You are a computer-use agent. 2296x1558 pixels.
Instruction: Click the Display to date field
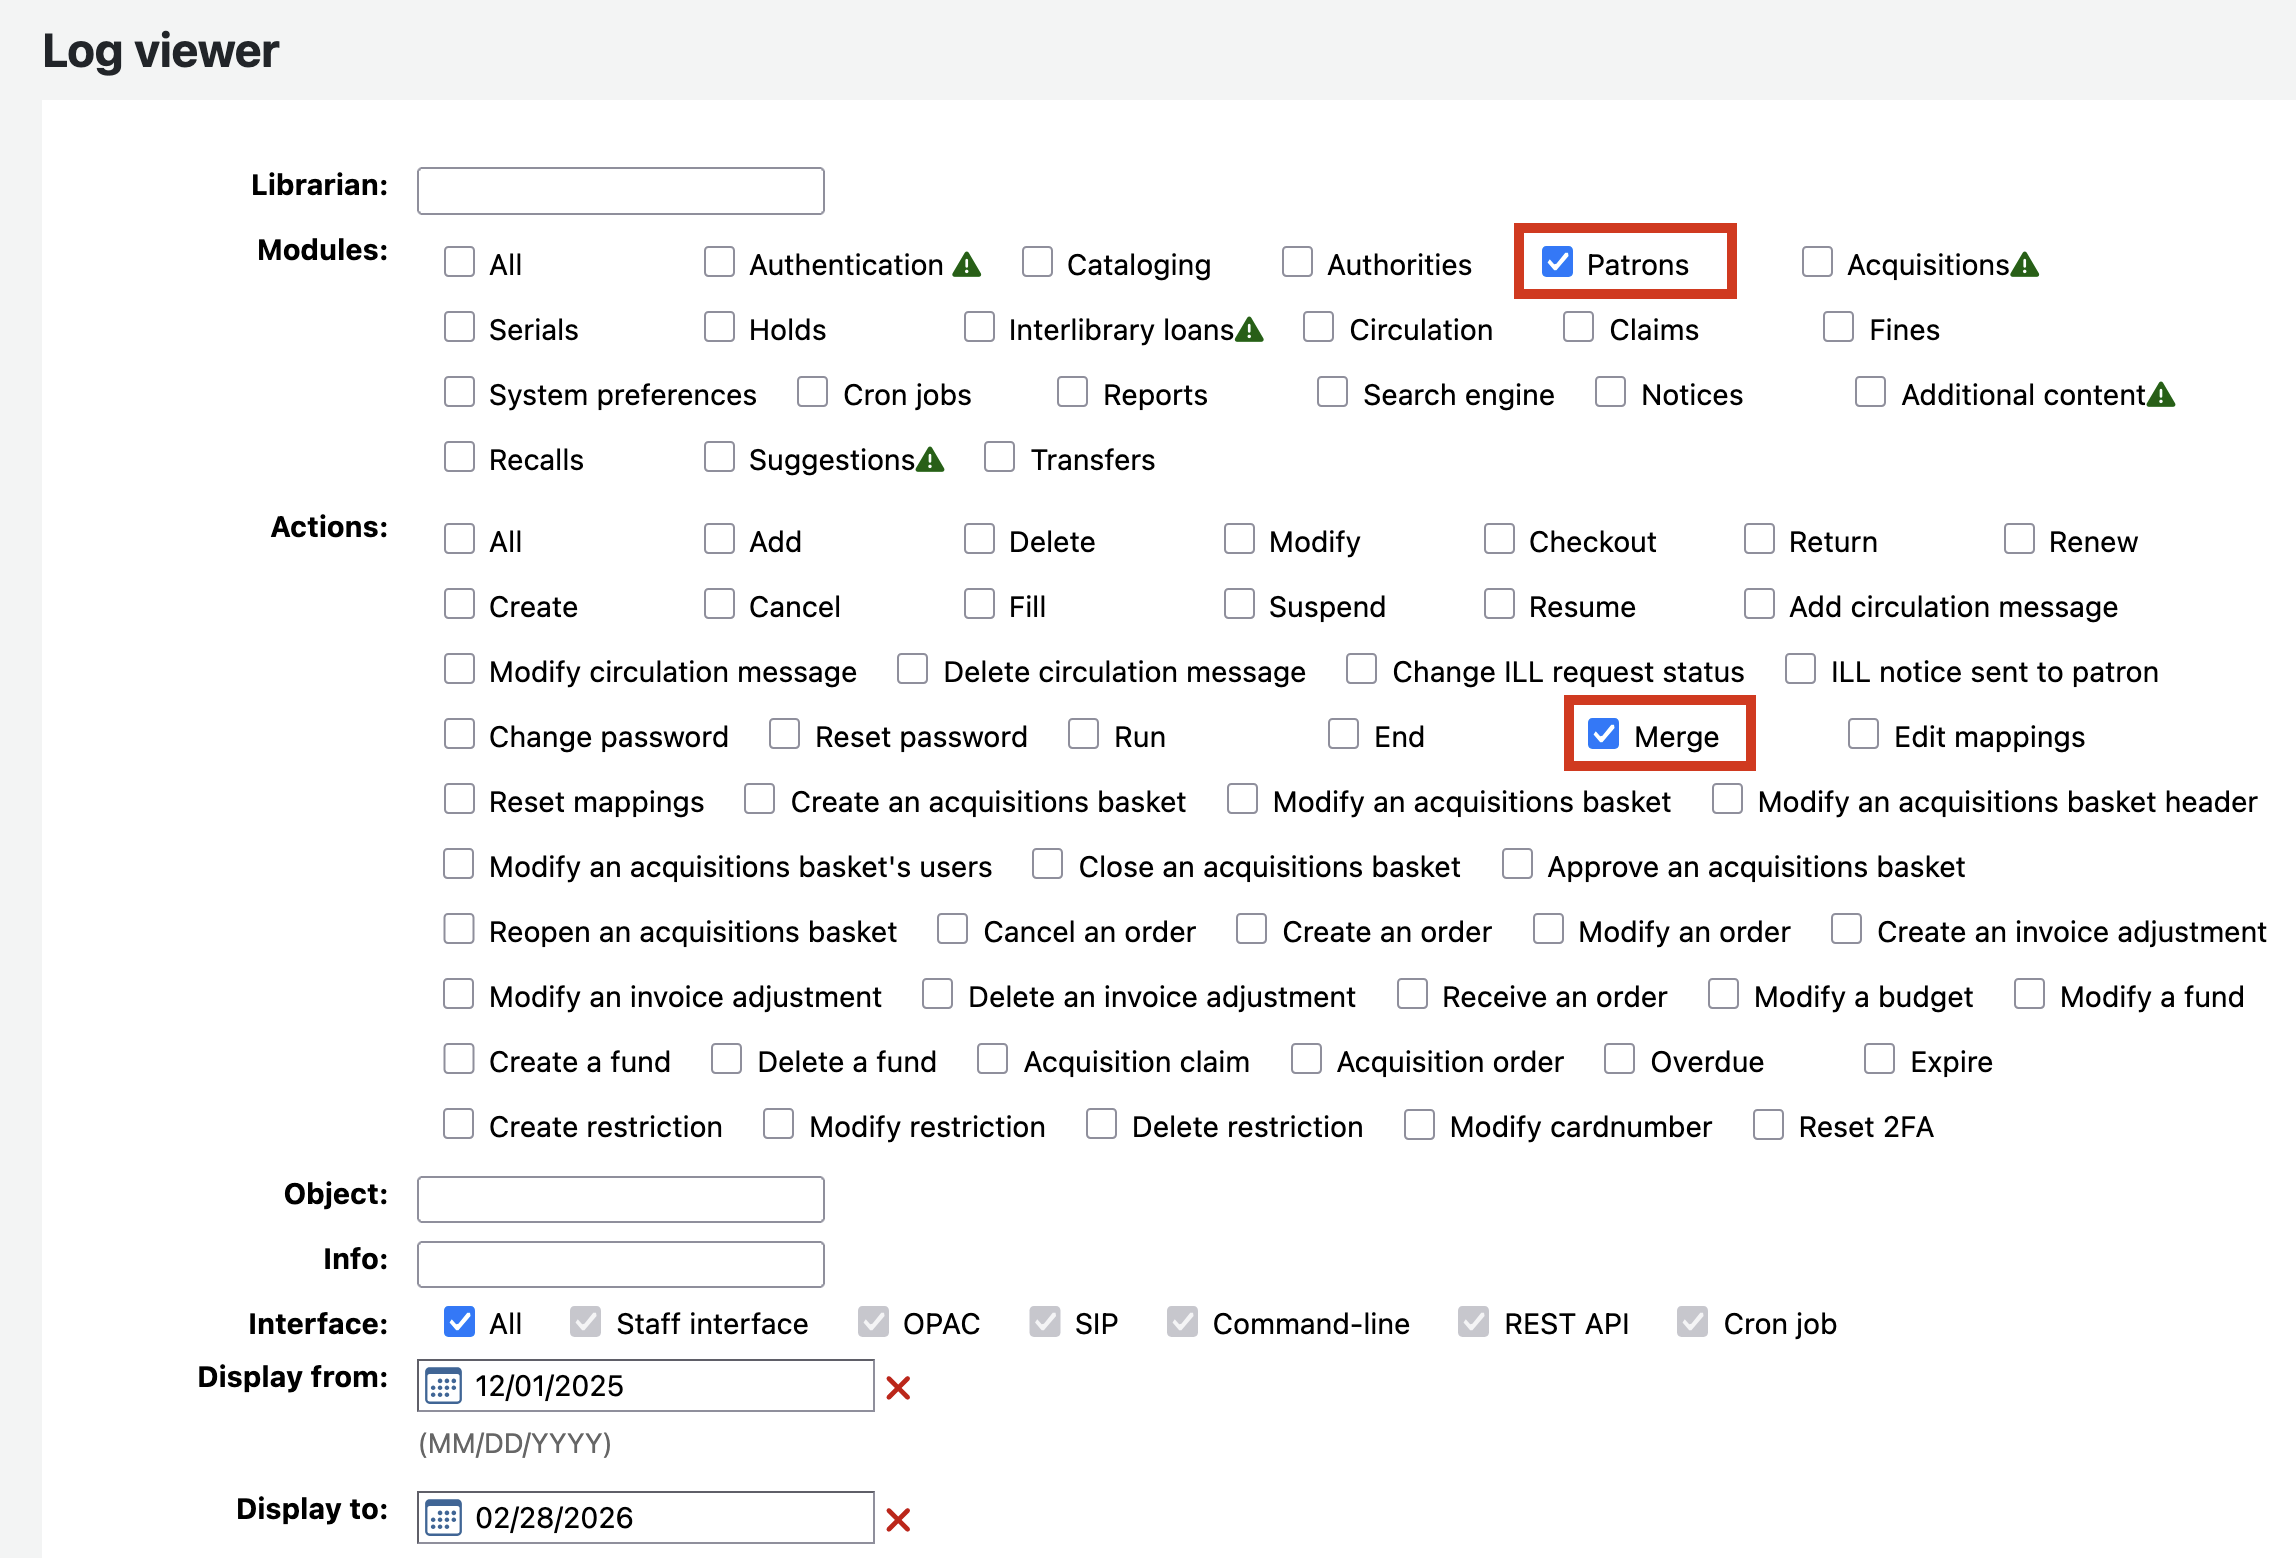pos(660,1518)
